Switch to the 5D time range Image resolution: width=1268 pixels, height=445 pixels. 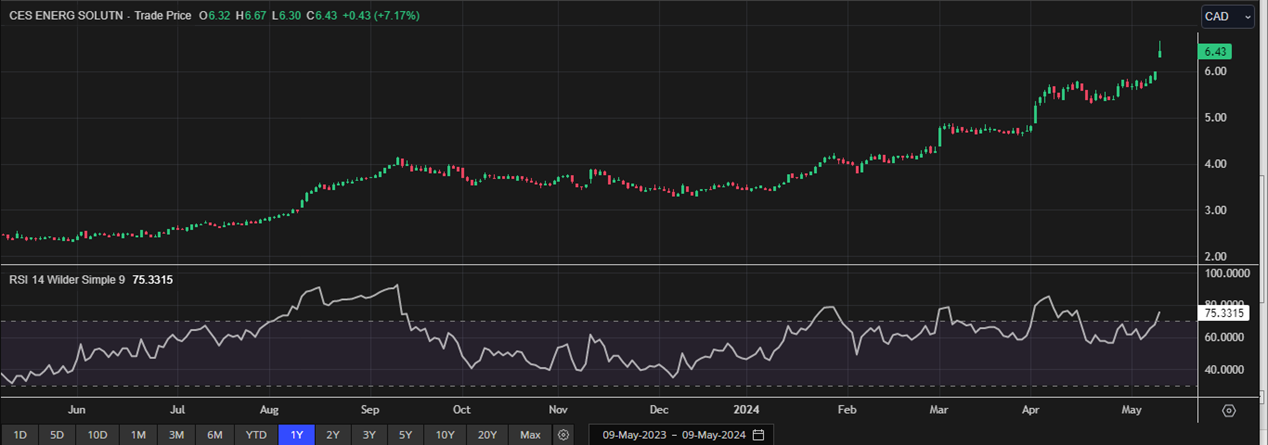[x=57, y=435]
